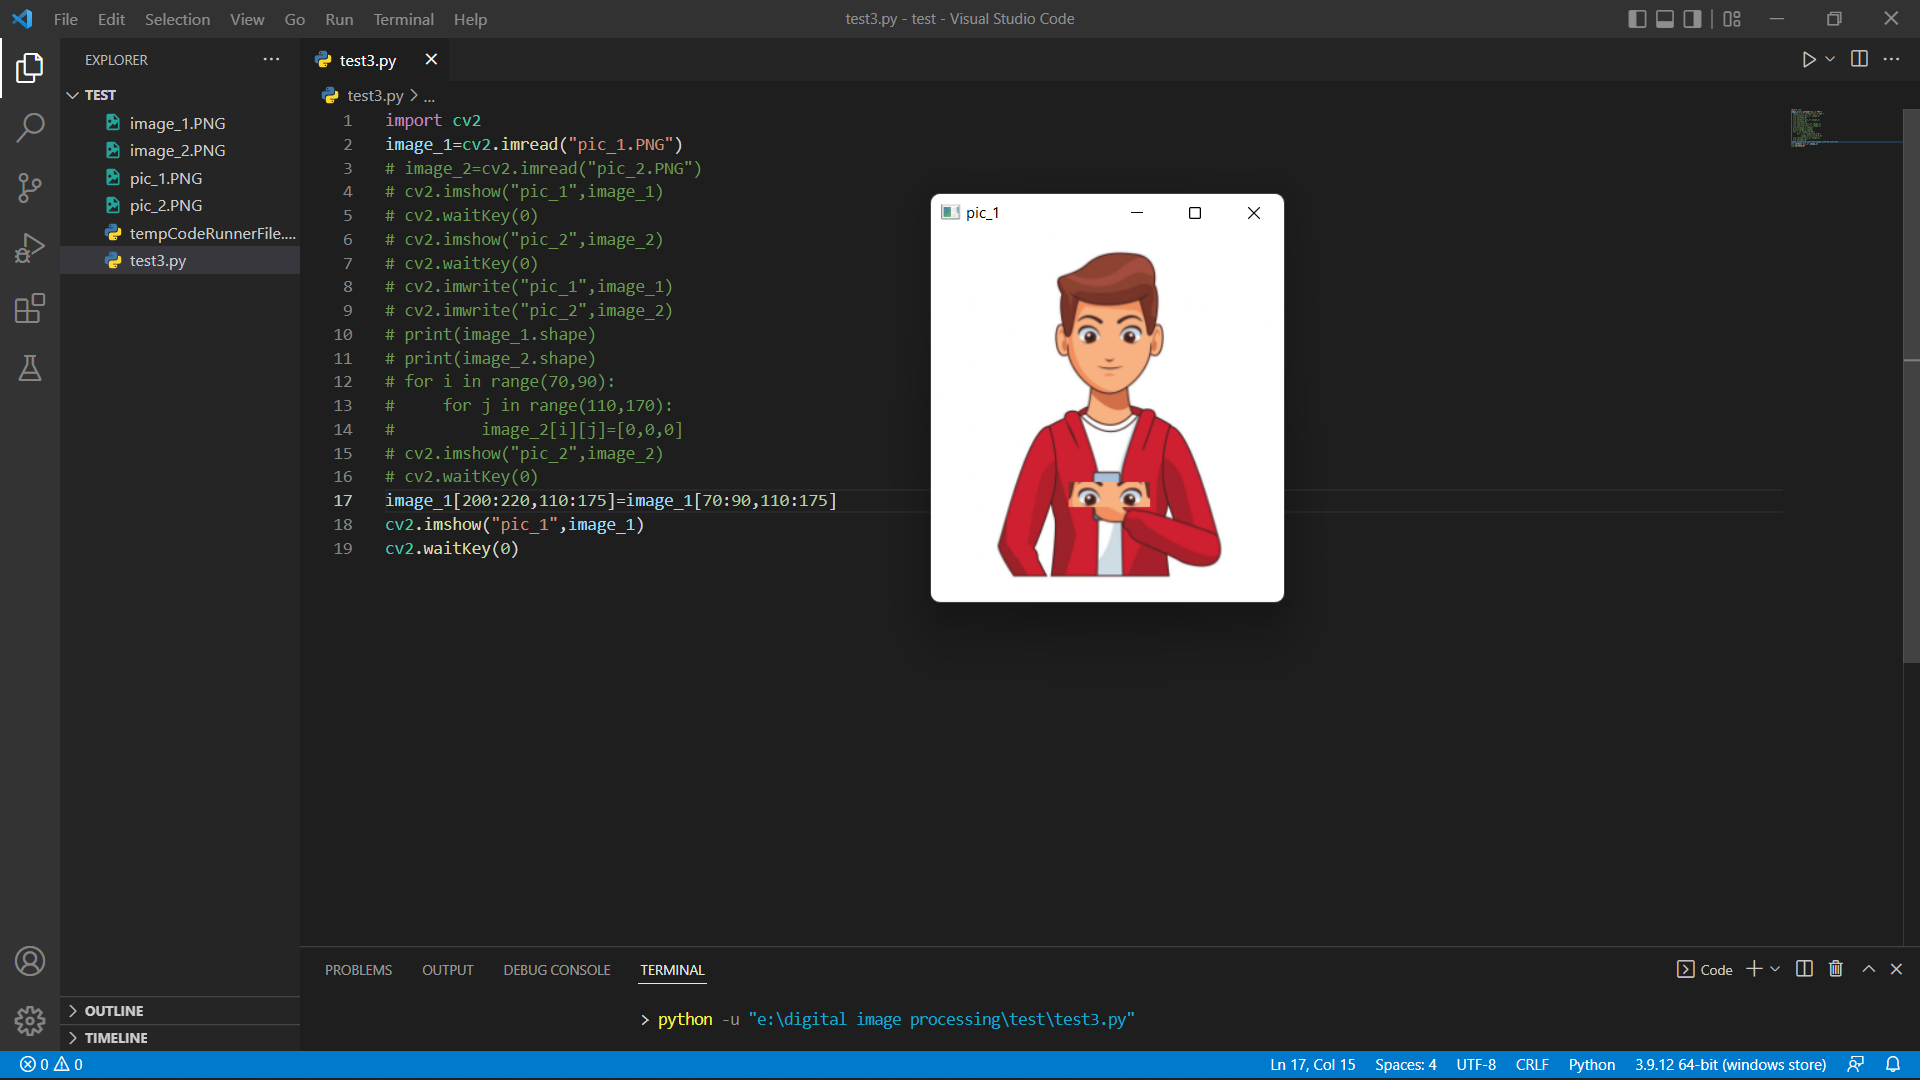Select test3.py in the explorer tree
1920x1080 pixels.
click(180, 260)
